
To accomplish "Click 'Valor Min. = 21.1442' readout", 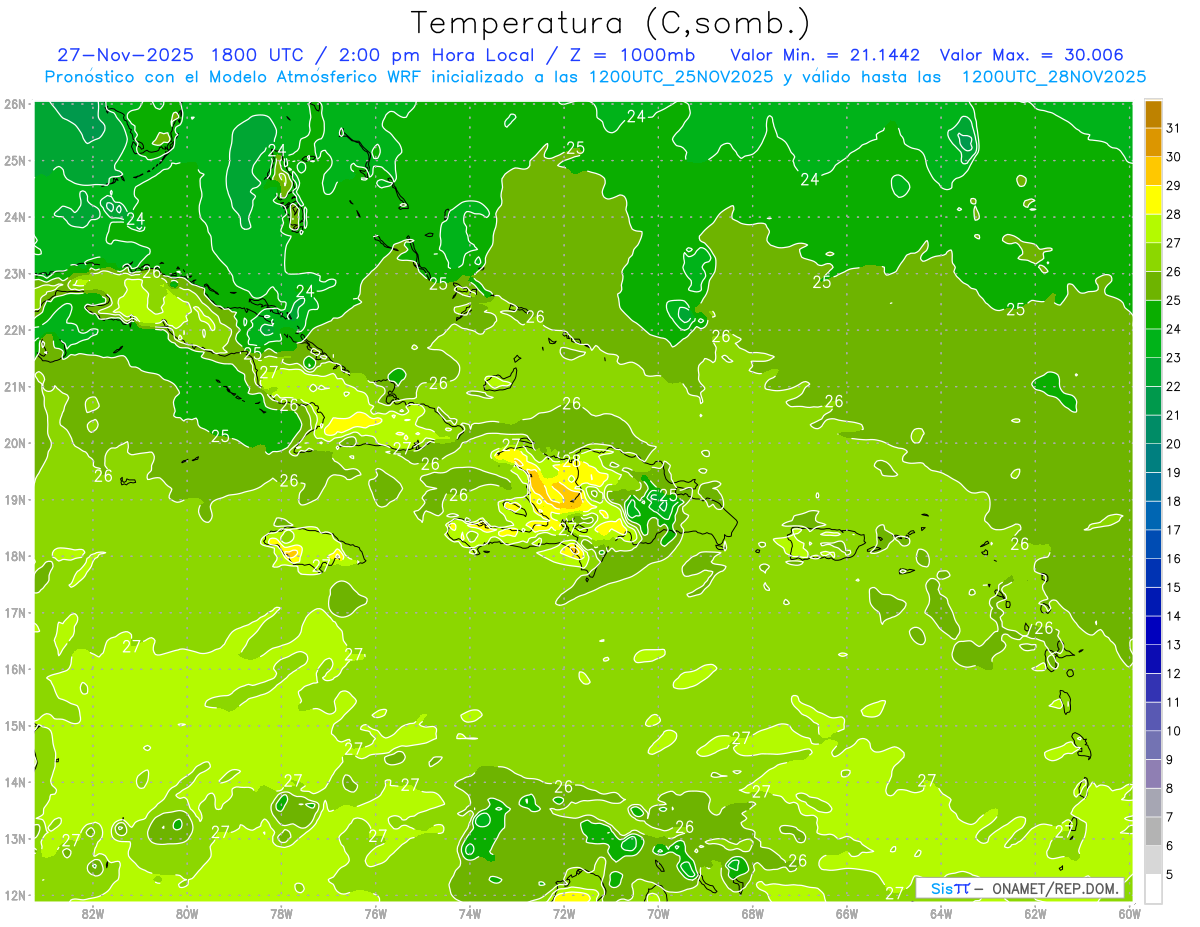I will pos(824,55).
